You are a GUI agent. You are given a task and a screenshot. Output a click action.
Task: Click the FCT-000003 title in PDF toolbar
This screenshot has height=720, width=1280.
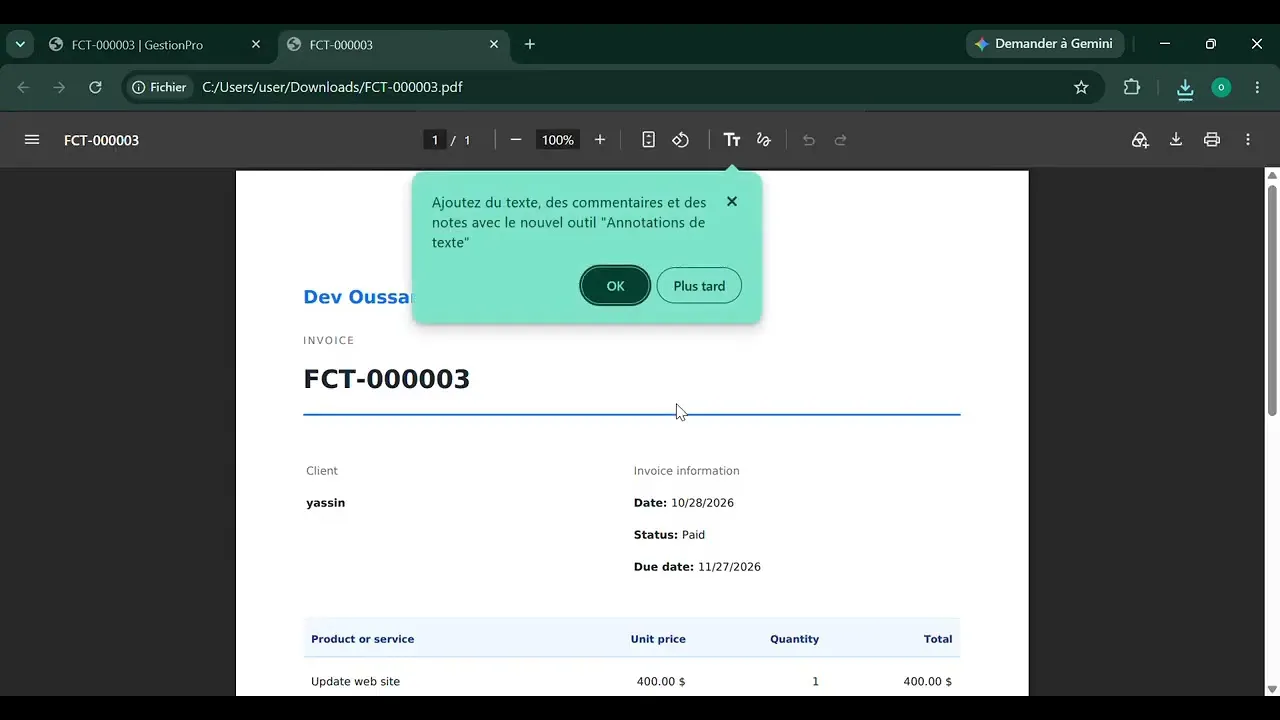(x=101, y=140)
